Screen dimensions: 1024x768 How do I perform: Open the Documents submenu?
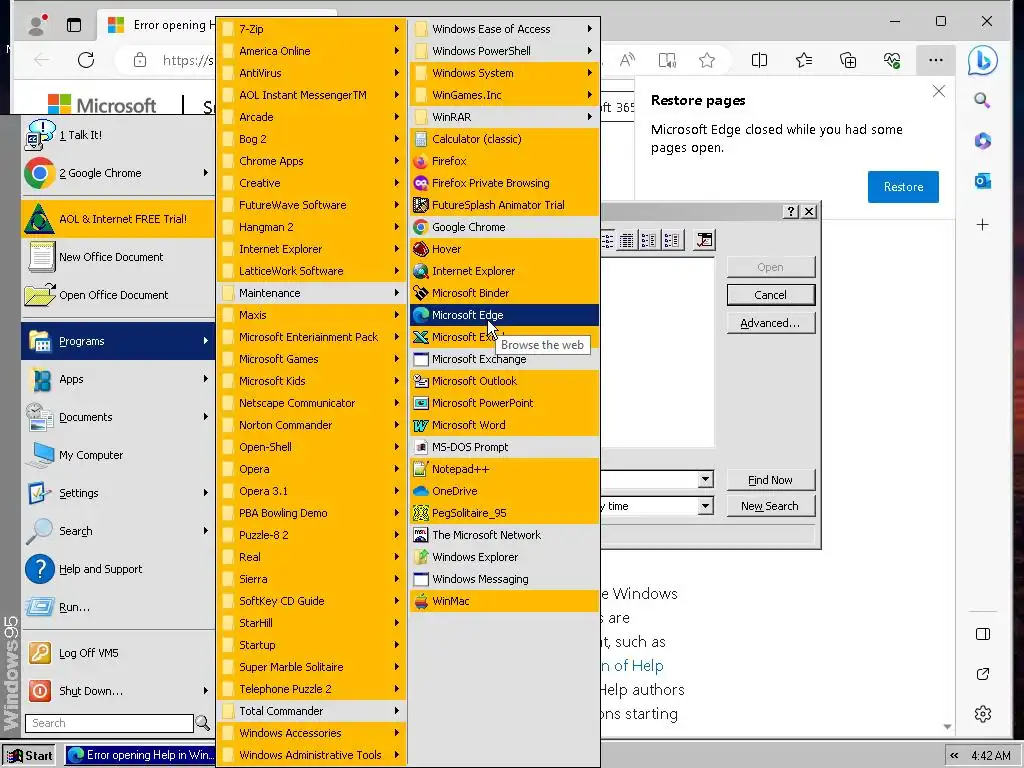118,417
